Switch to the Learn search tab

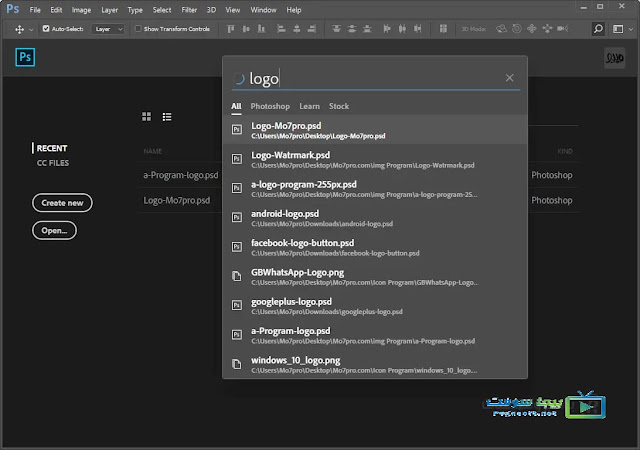point(309,106)
